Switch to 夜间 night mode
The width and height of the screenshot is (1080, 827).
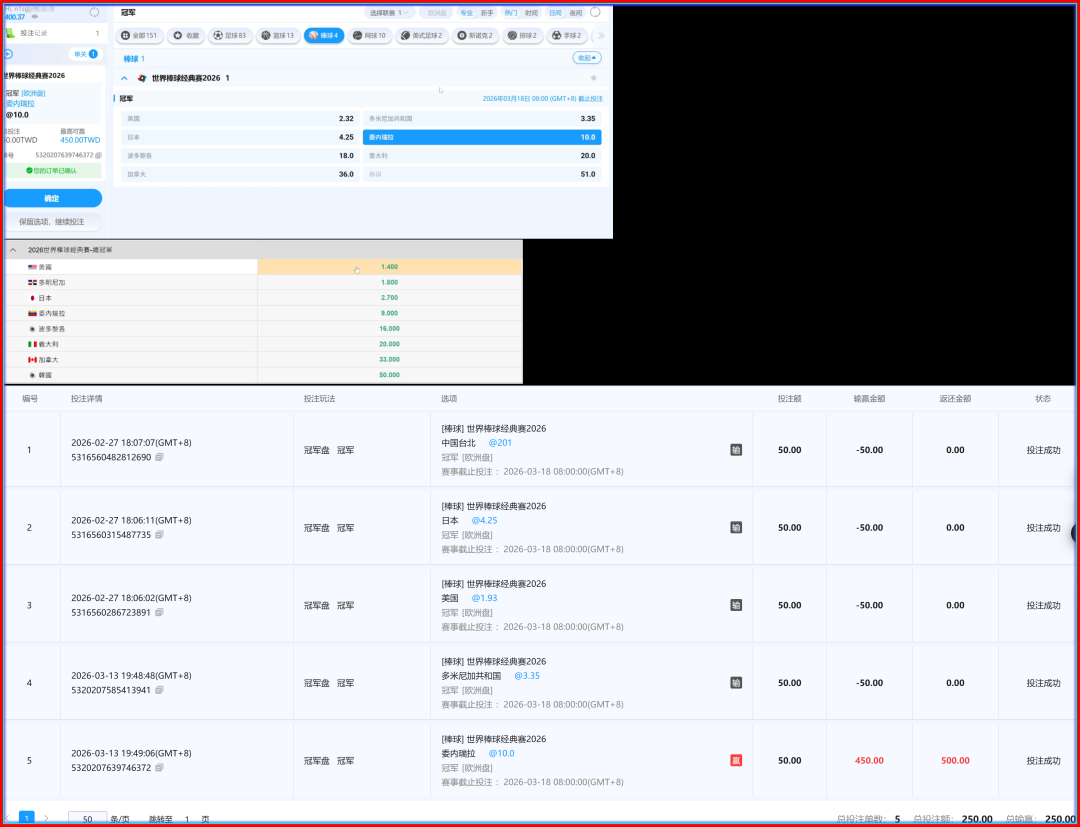[x=576, y=13]
